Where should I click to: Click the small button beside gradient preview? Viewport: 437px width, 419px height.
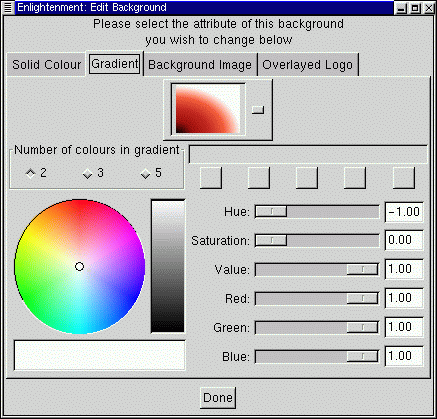coord(258,110)
